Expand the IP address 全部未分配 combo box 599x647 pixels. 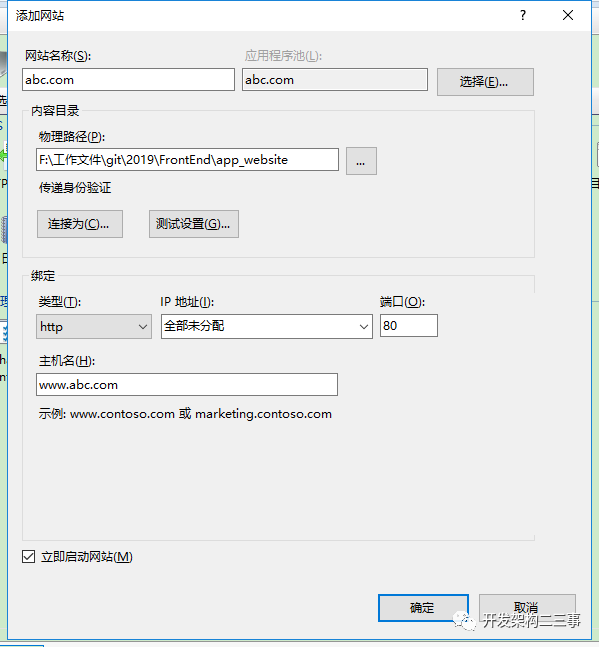[x=266, y=326]
